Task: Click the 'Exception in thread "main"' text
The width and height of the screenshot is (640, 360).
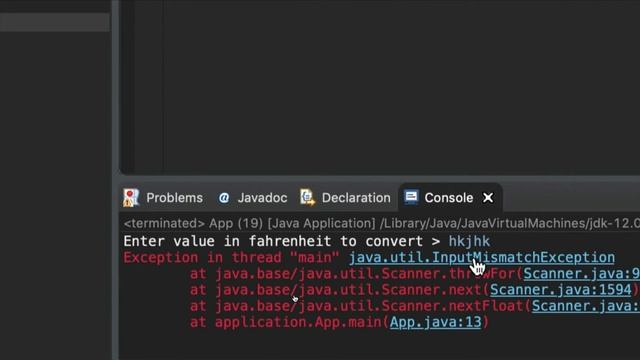Action: 231,258
